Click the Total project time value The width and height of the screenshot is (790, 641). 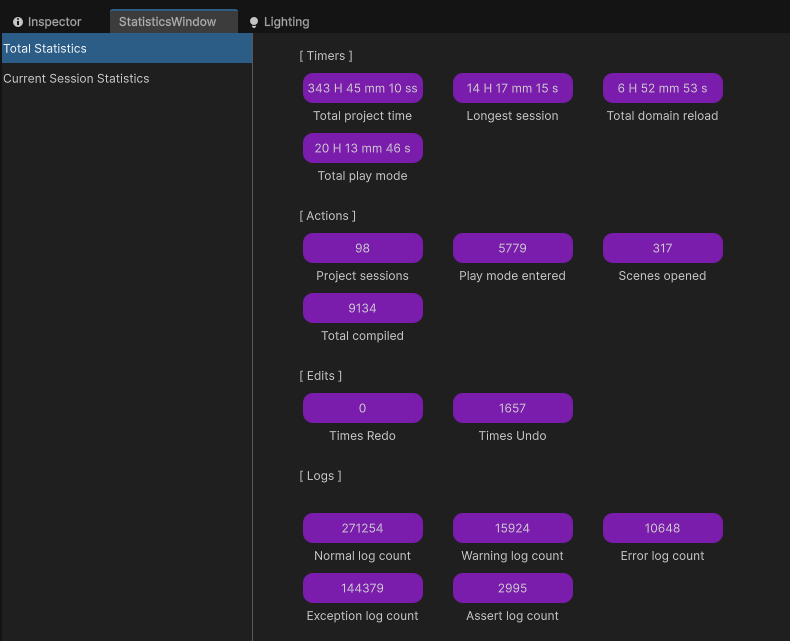(x=362, y=88)
